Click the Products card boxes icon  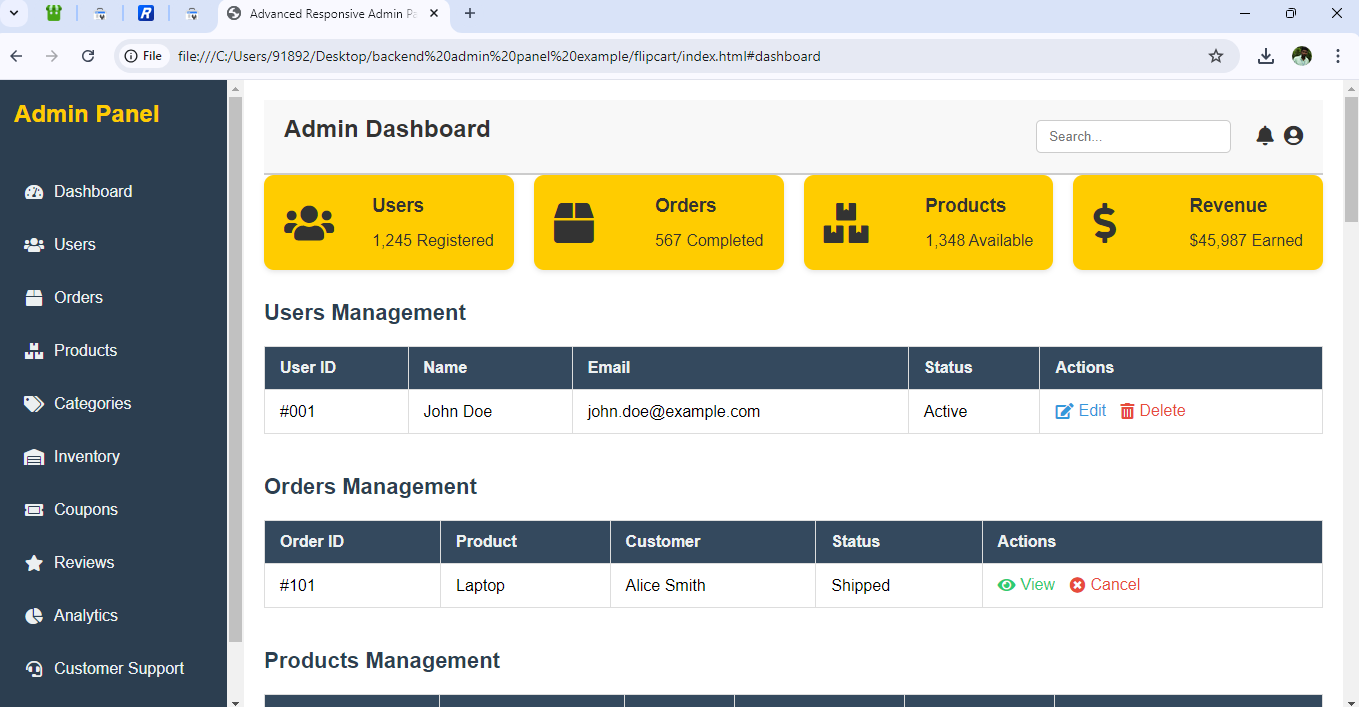[x=846, y=223]
